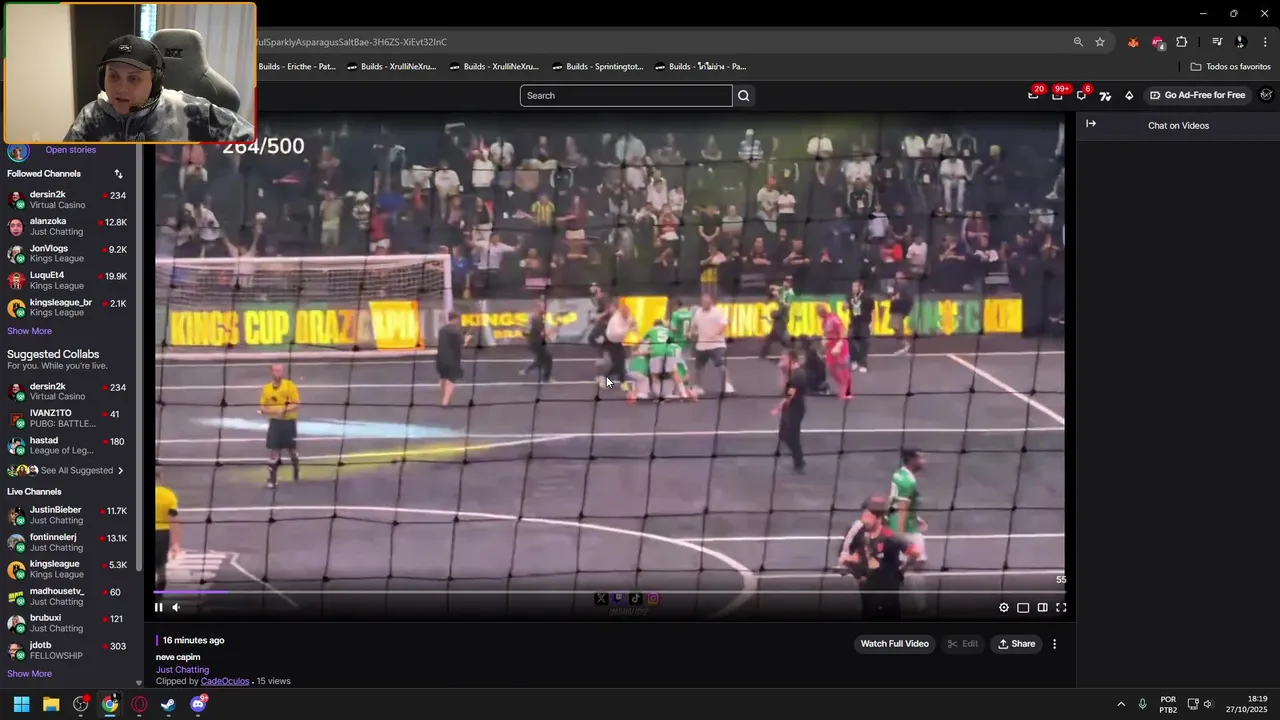The height and width of the screenshot is (720, 1280).
Task: Open the Chrome extensions puzzle menu
Action: coord(1181,42)
